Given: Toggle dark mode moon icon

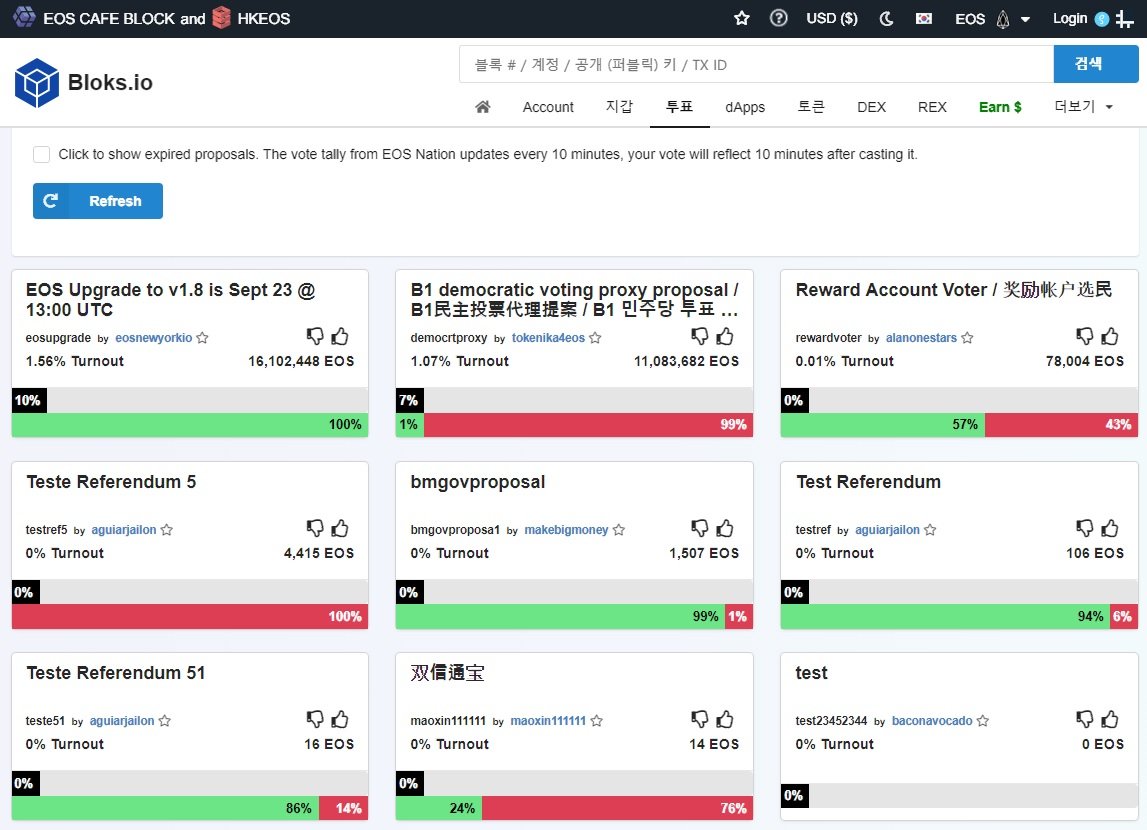Looking at the screenshot, I should point(886,18).
